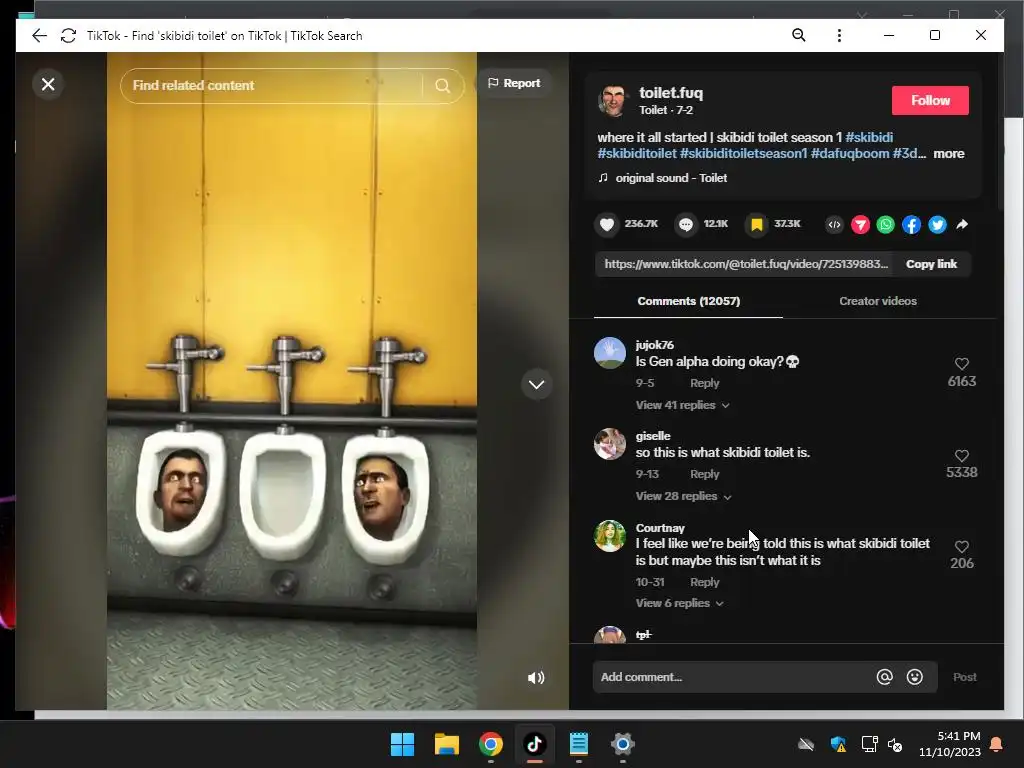
Task: Click the video URL field
Action: (x=744, y=264)
